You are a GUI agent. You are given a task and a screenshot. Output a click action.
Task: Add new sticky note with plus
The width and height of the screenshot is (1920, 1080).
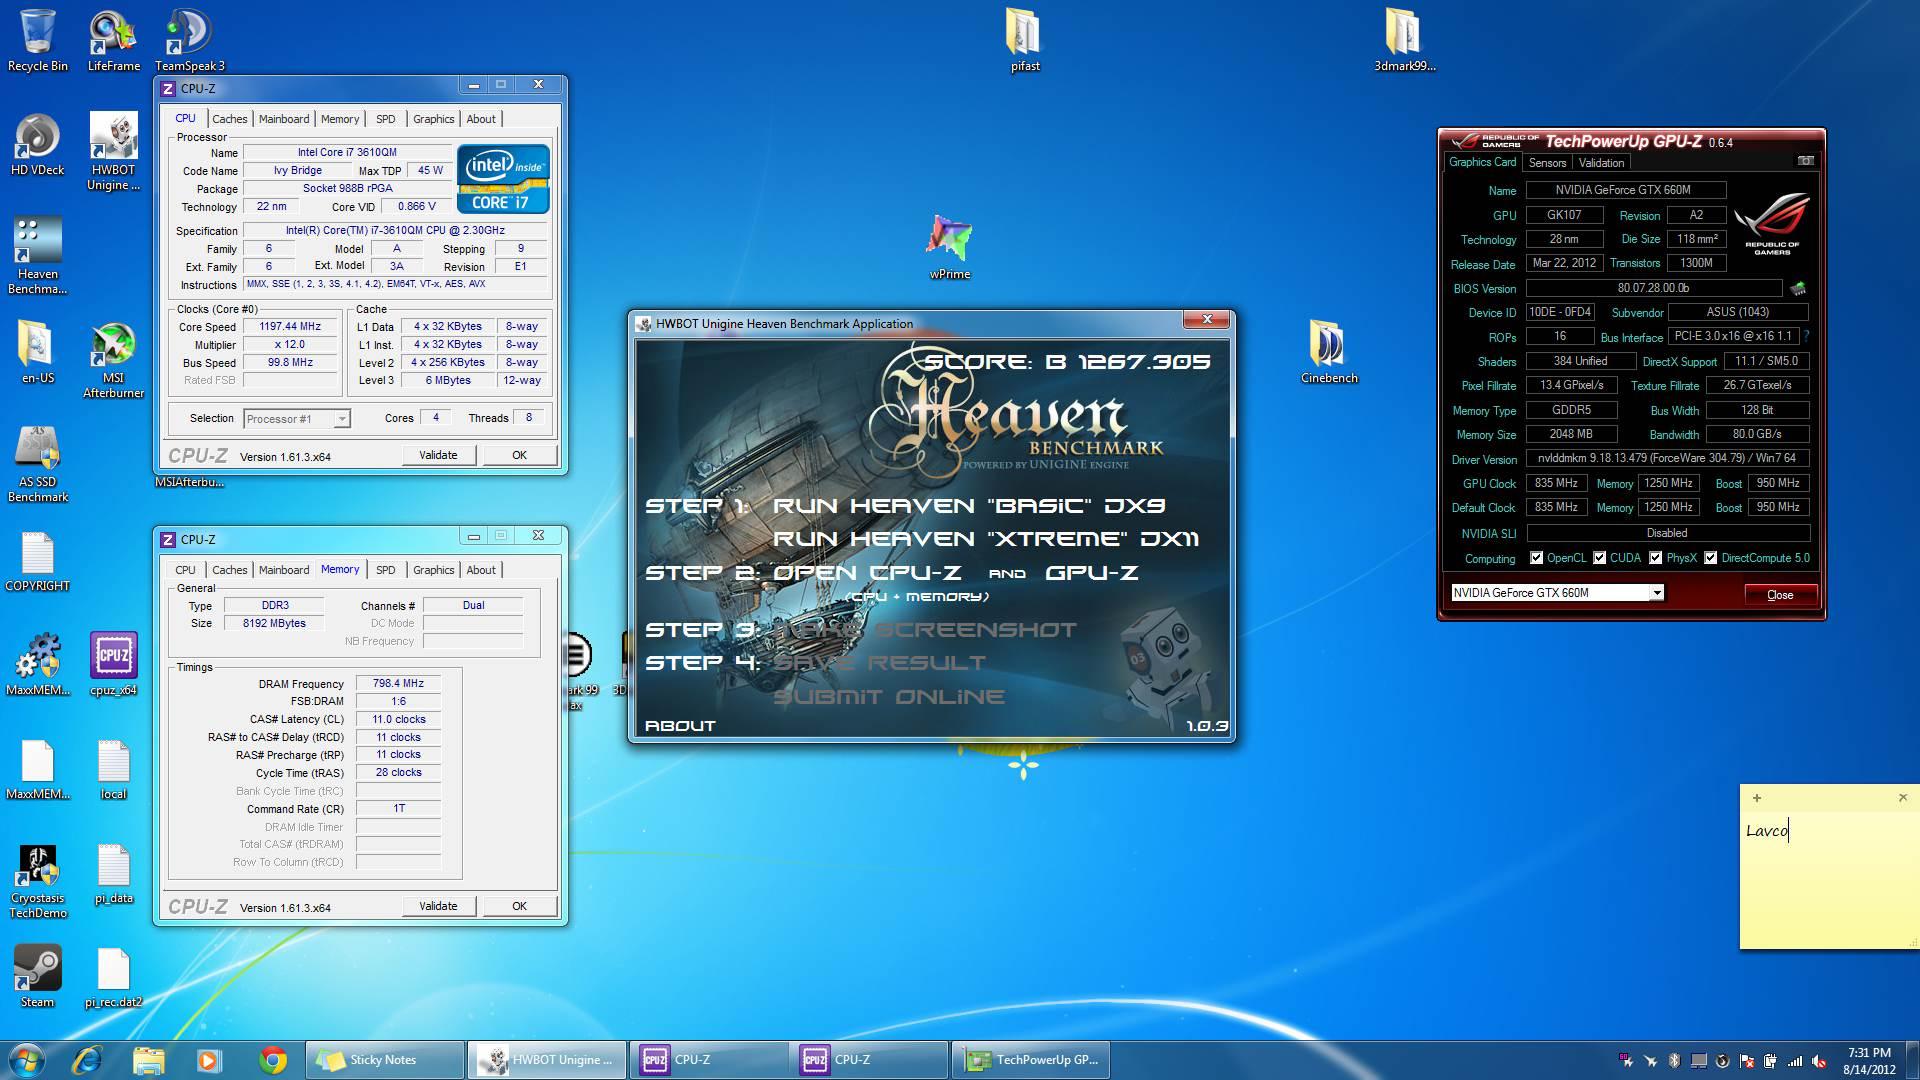point(1756,797)
